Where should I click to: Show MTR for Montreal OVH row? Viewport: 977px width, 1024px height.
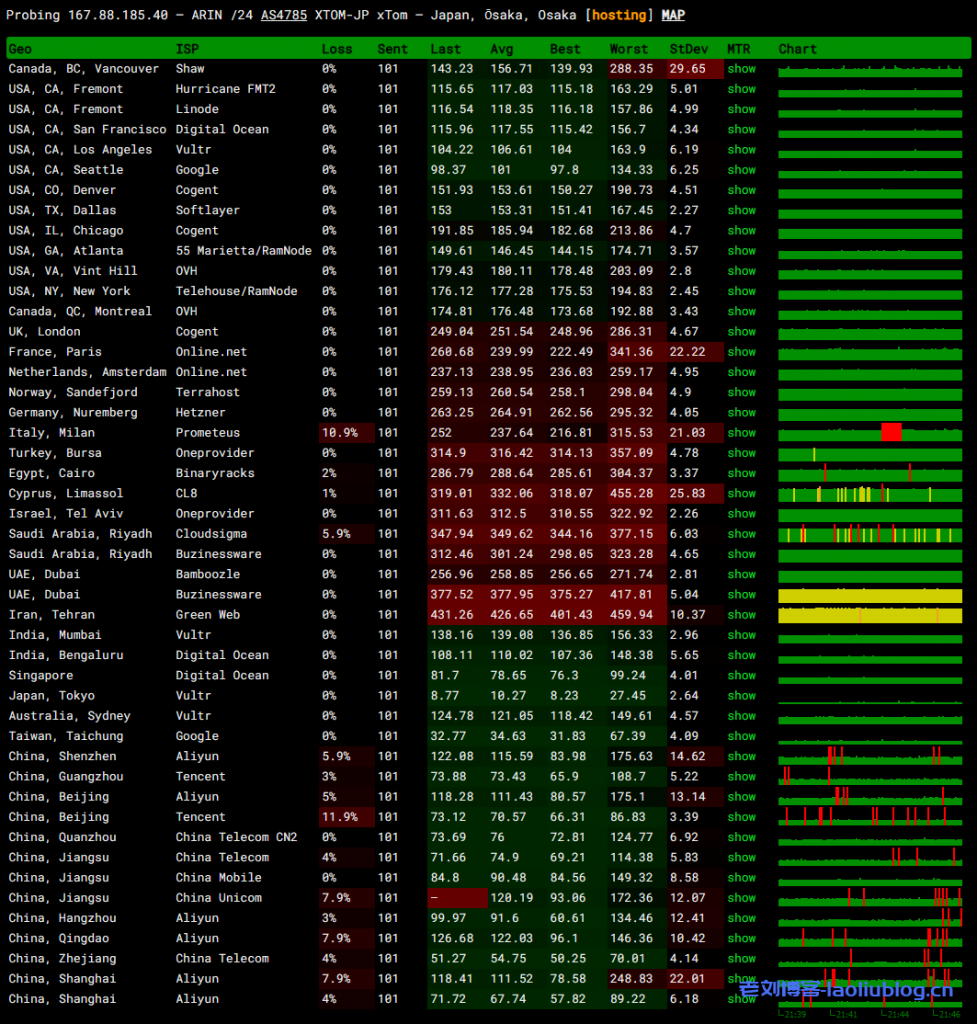click(741, 312)
